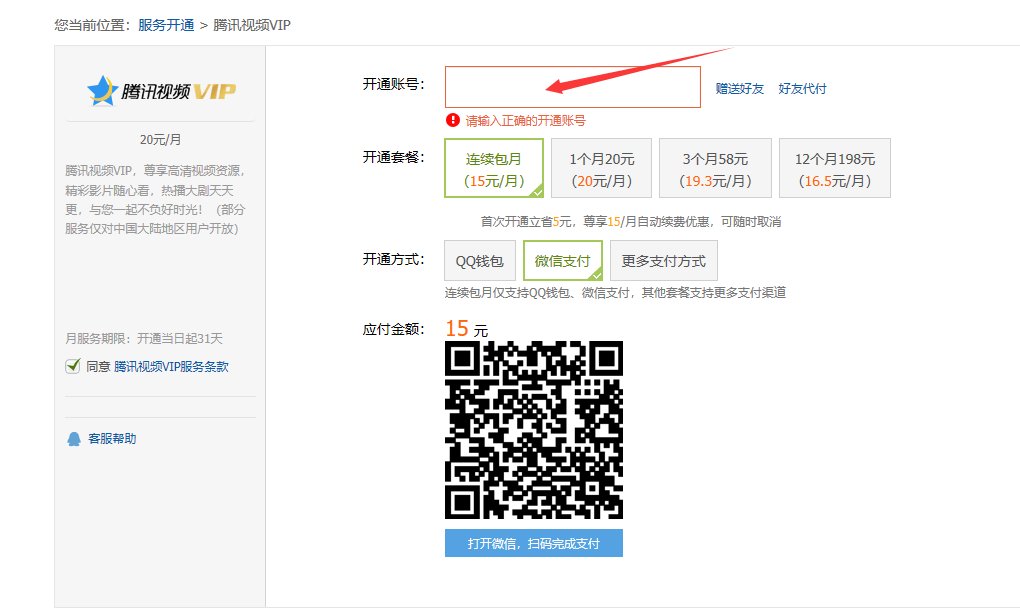Screen dimensions: 1020x615
Task: Choose the 1个月20元 plan option
Action: pos(601,169)
